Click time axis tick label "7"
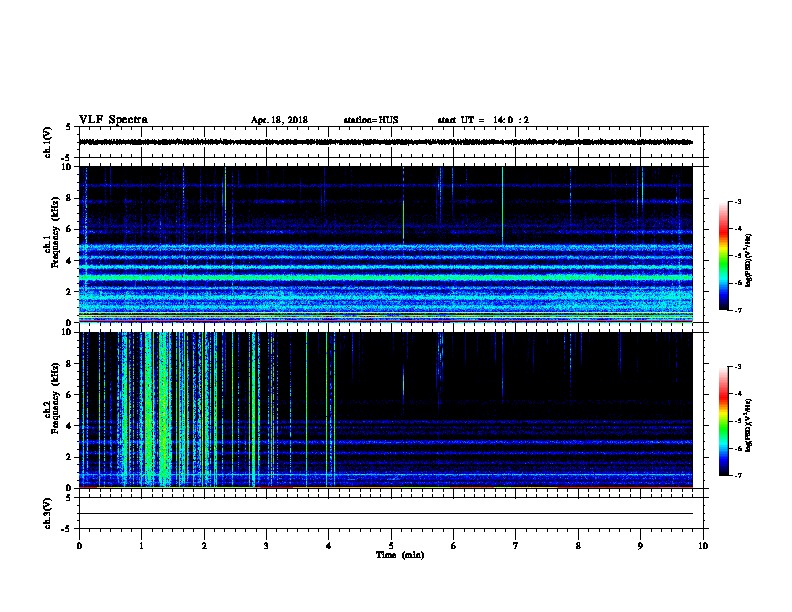This screenshot has width=792, height=612. coord(516,546)
